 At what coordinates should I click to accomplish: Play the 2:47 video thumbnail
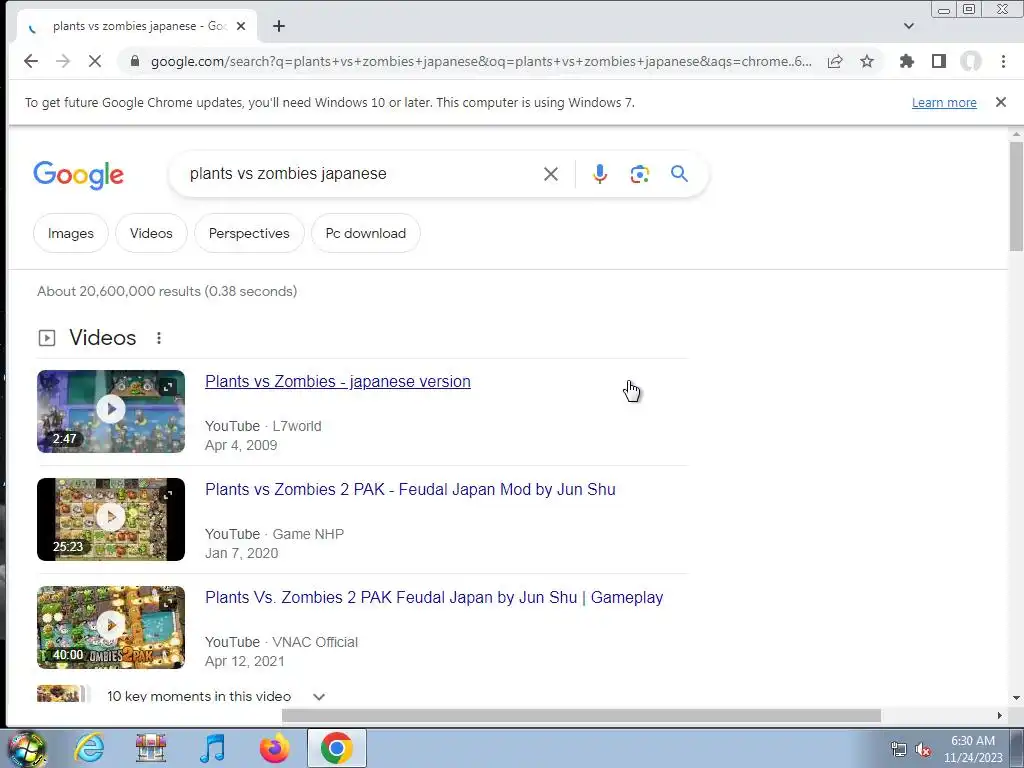[x=111, y=411]
